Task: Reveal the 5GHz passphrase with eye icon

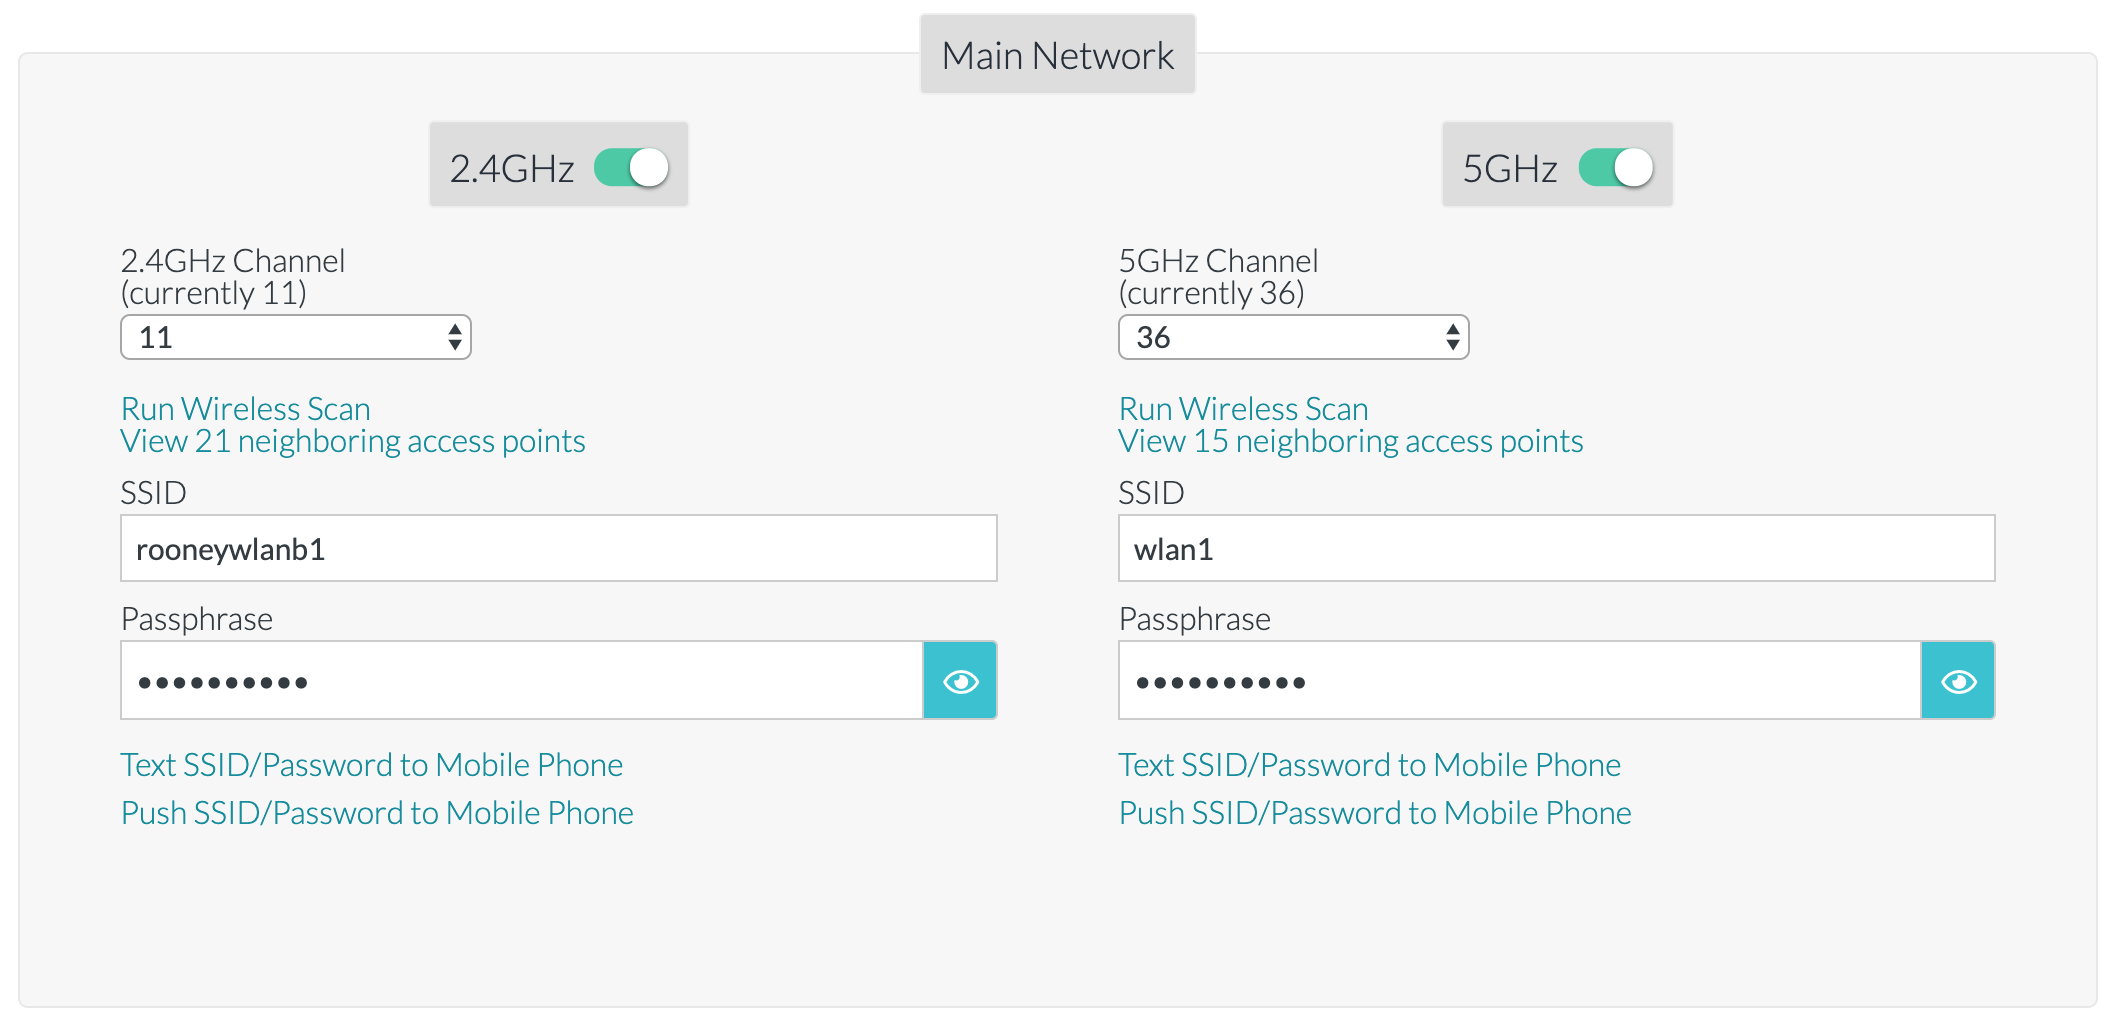Action: [x=1958, y=681]
